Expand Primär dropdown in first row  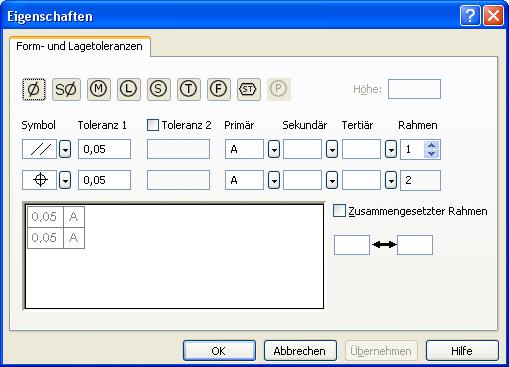(274, 149)
